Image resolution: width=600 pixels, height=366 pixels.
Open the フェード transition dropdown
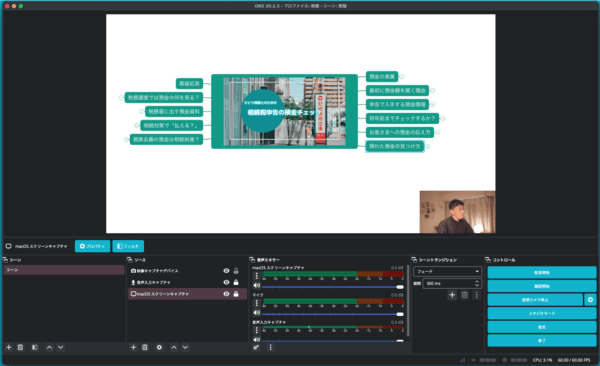click(x=447, y=271)
